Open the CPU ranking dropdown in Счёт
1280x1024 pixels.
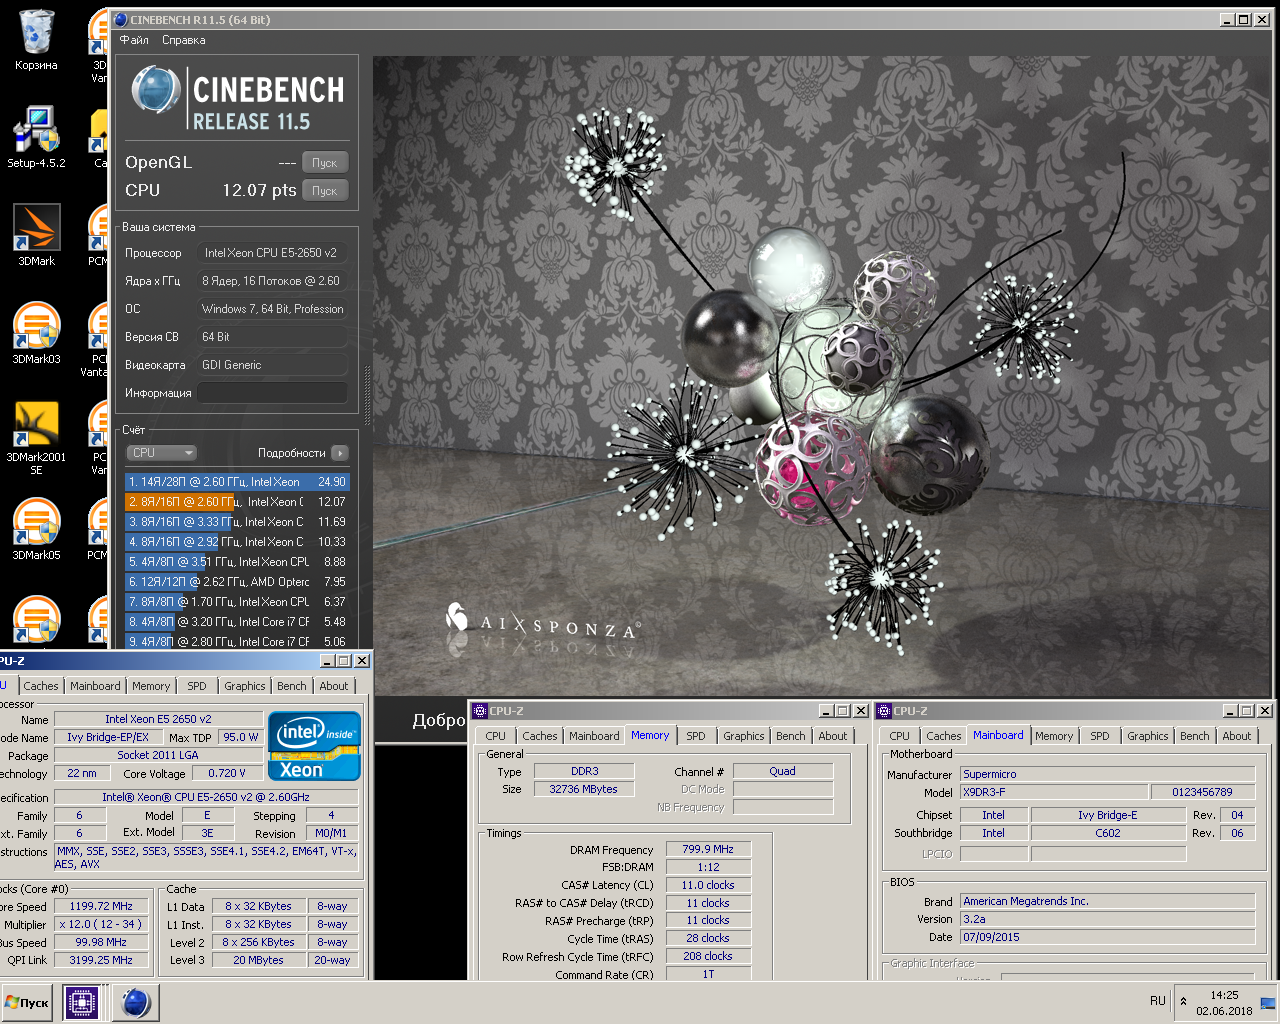161,453
